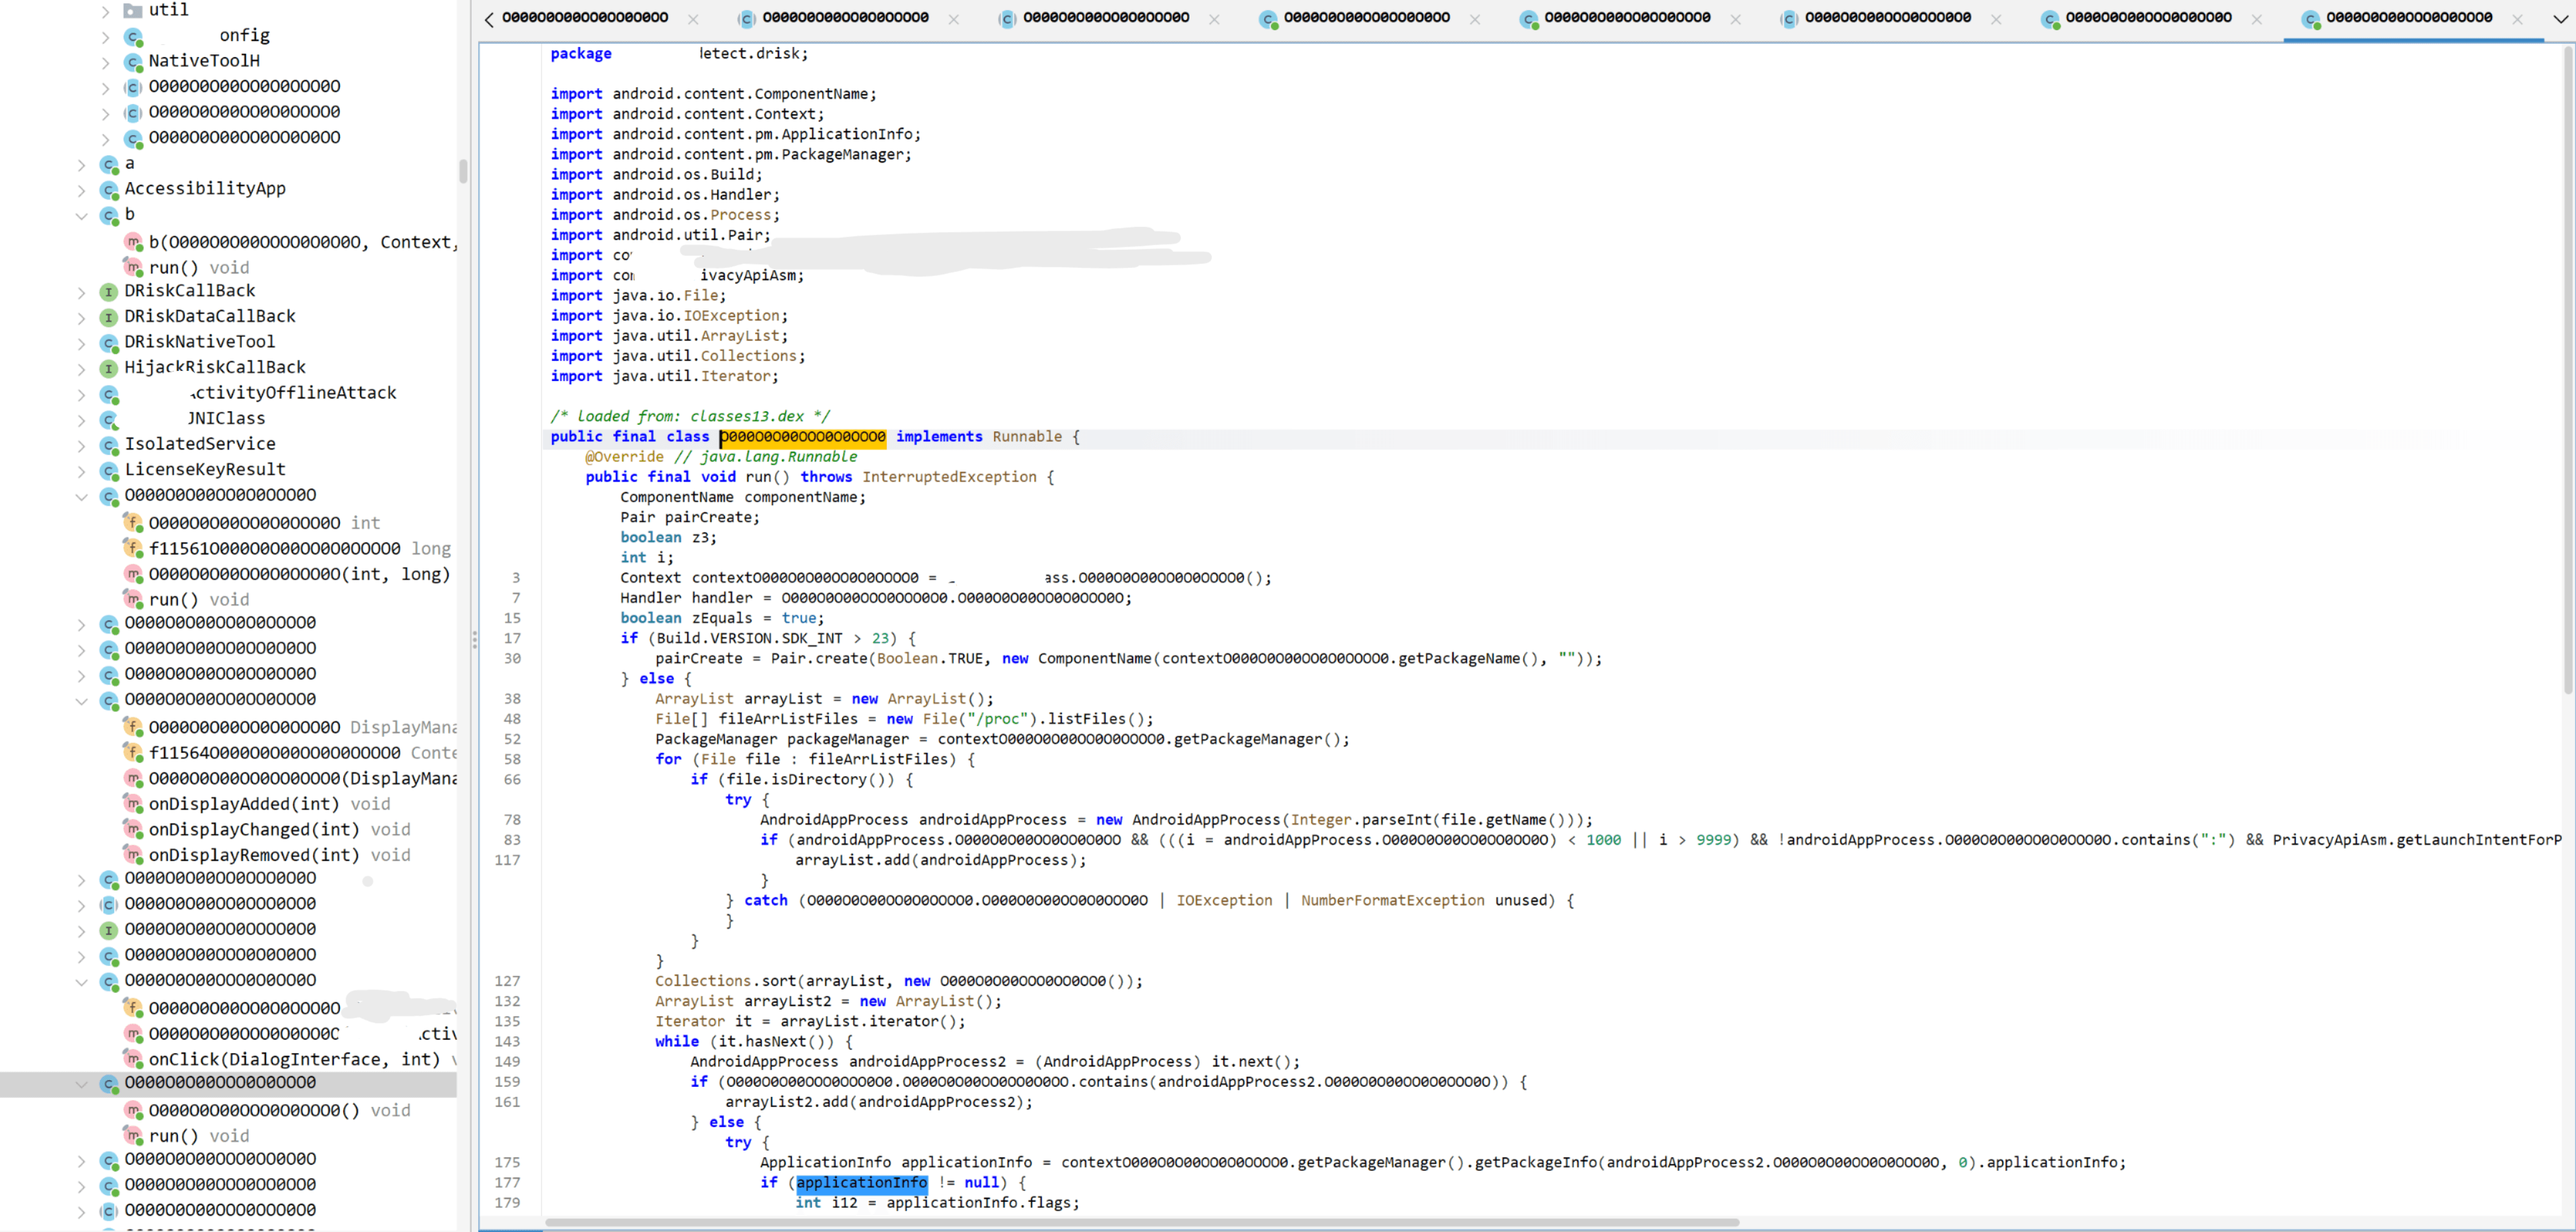The width and height of the screenshot is (2576, 1232).
Task: Click the horizontal scrollbar under the code
Action: coord(1141,1223)
